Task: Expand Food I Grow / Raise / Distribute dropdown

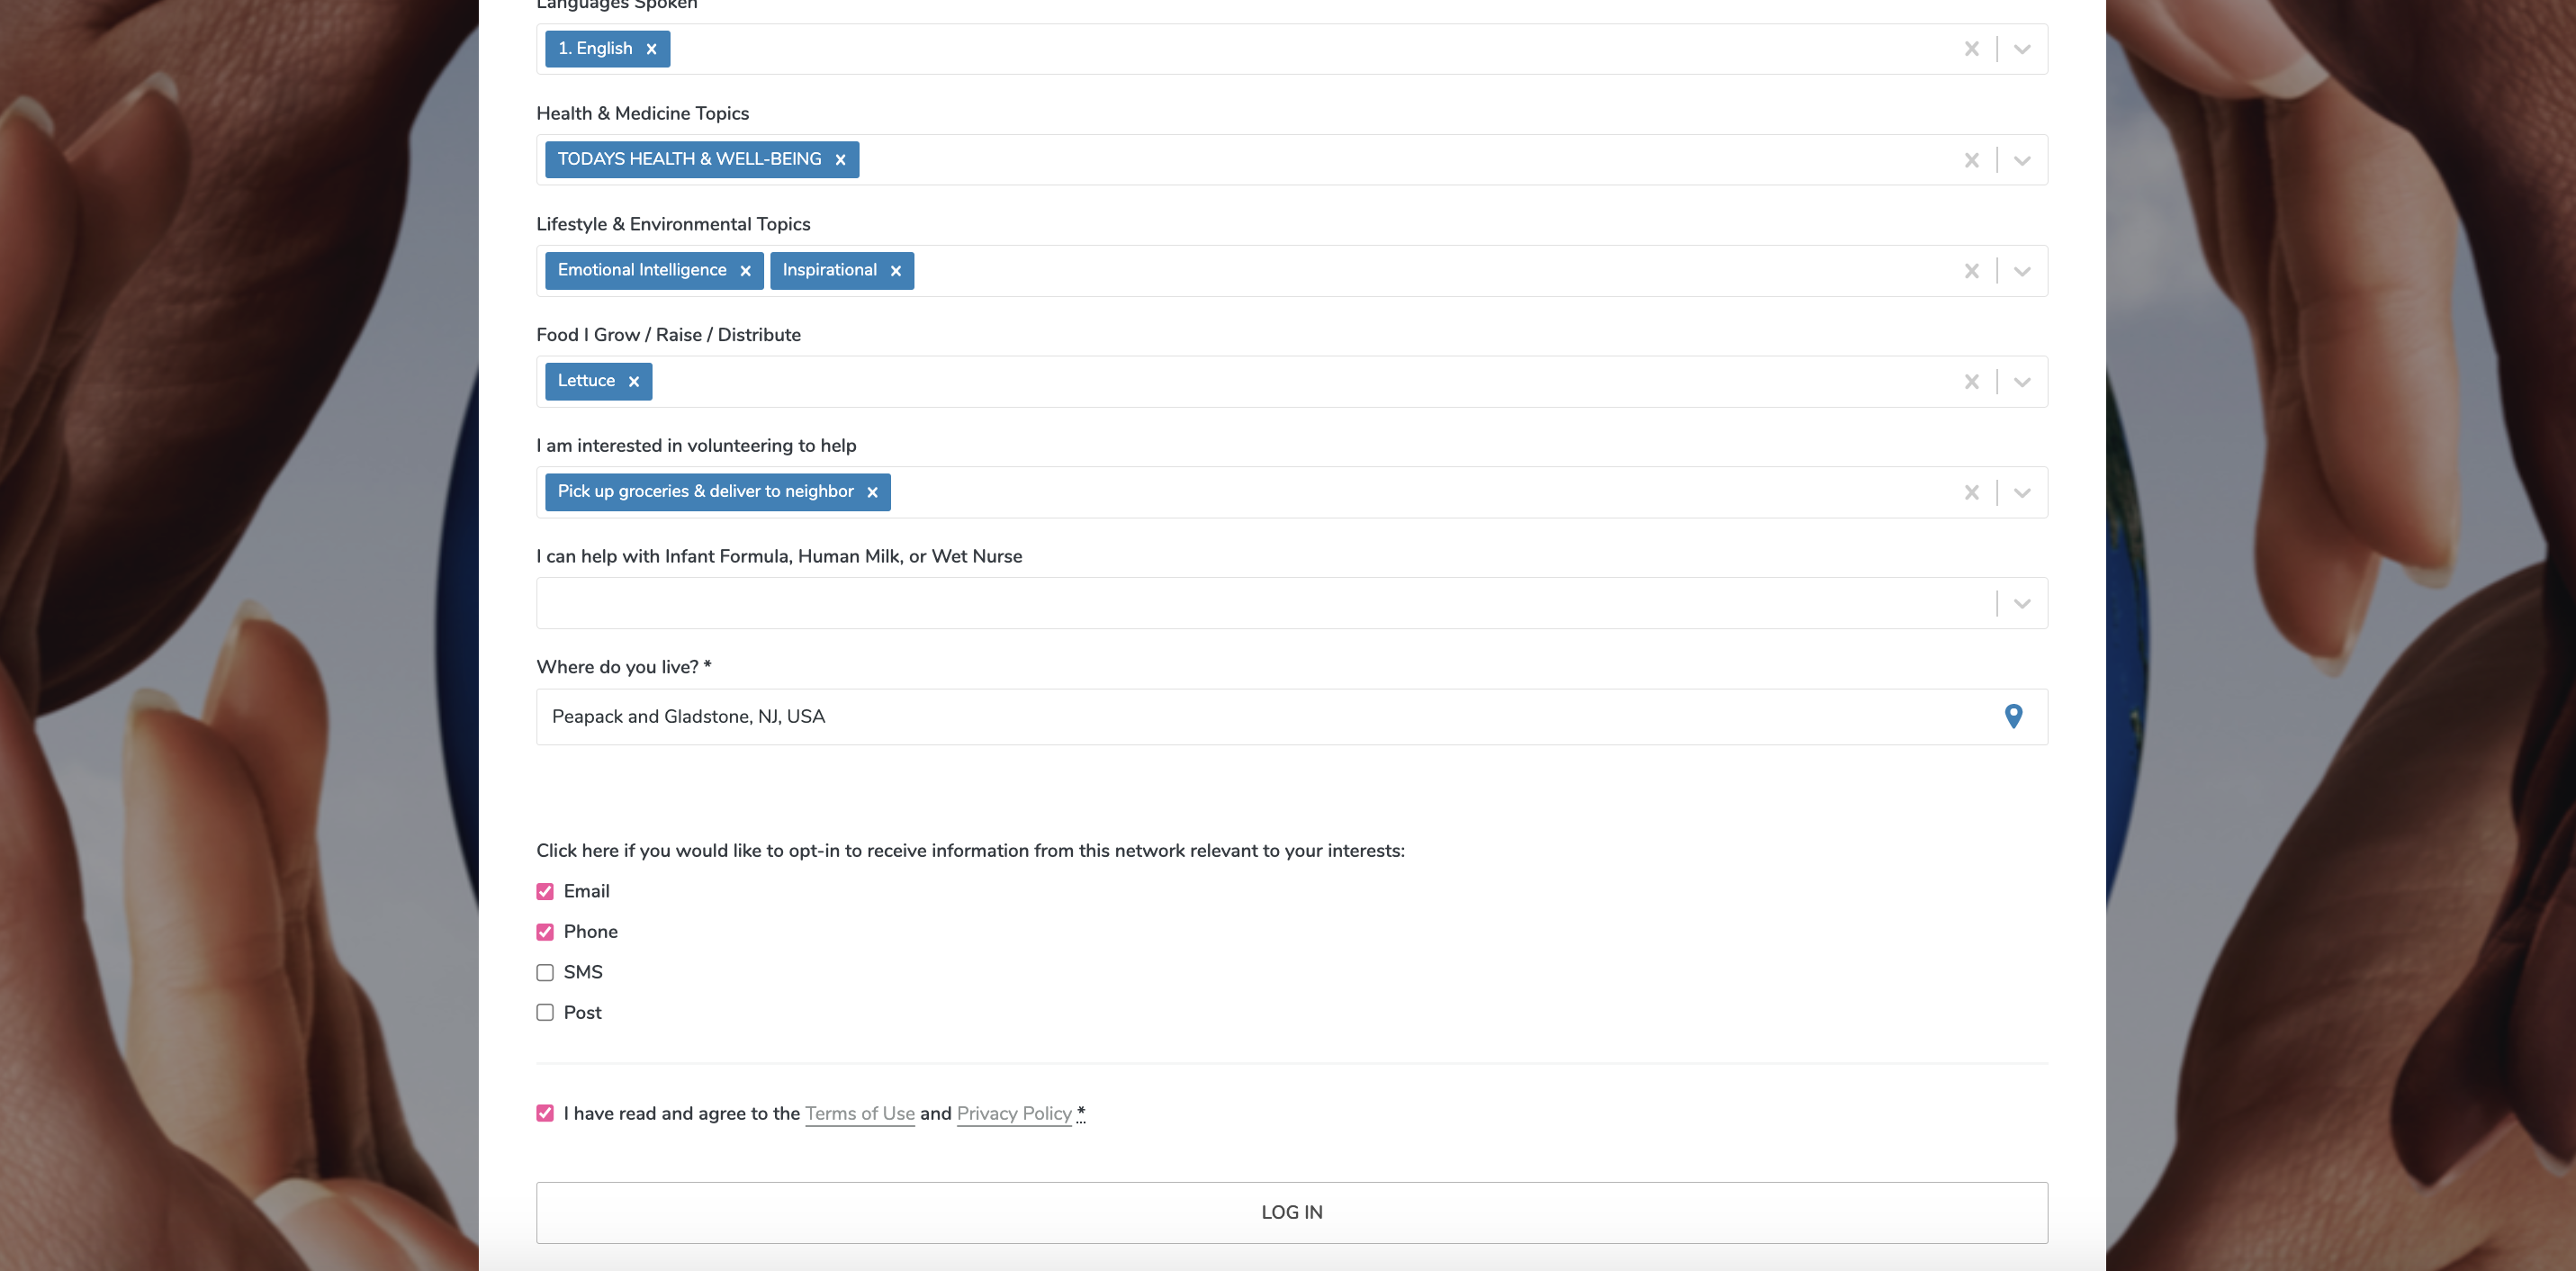Action: pos(2022,382)
